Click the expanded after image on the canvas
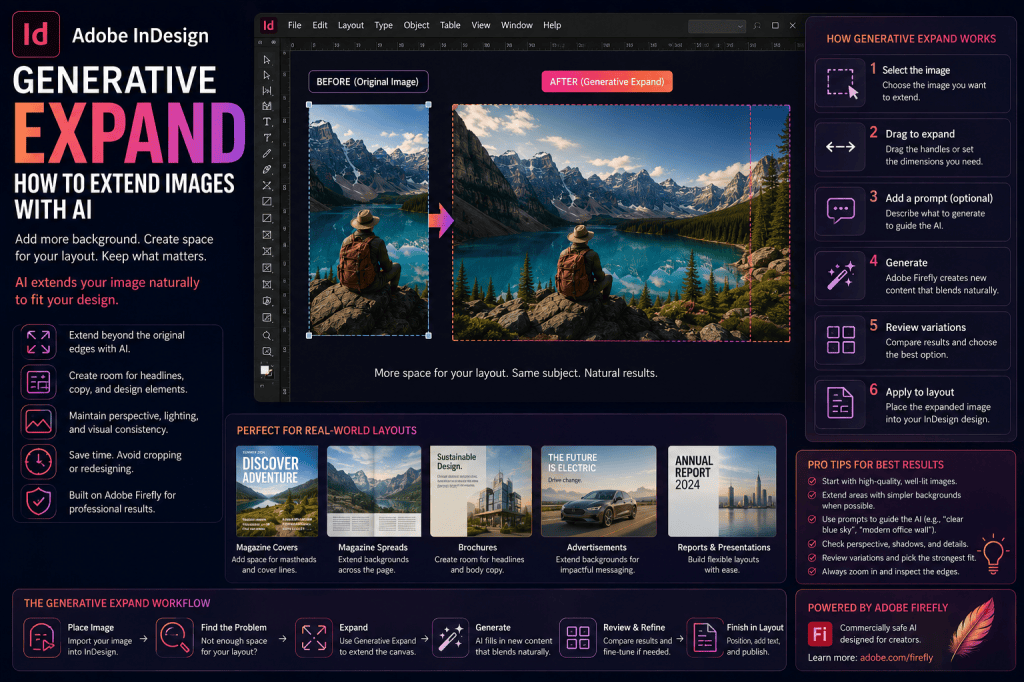The image size is (1024, 682). coord(621,223)
